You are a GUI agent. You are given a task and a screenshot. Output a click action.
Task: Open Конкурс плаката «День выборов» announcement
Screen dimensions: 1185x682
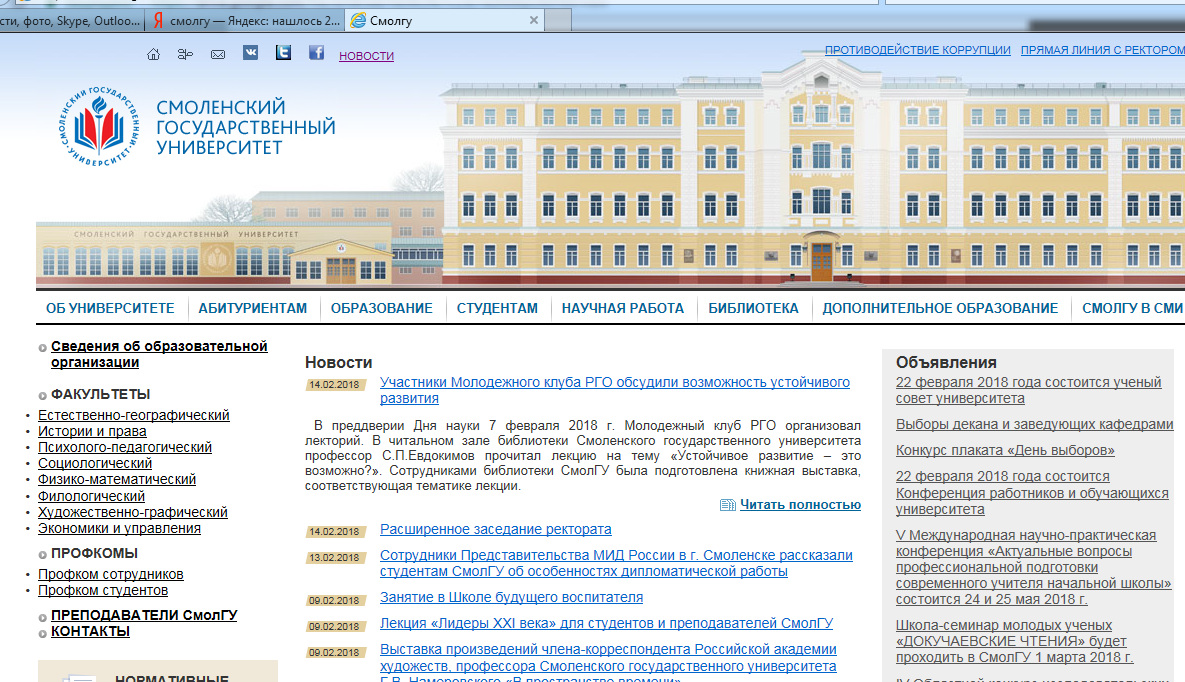(x=1005, y=450)
